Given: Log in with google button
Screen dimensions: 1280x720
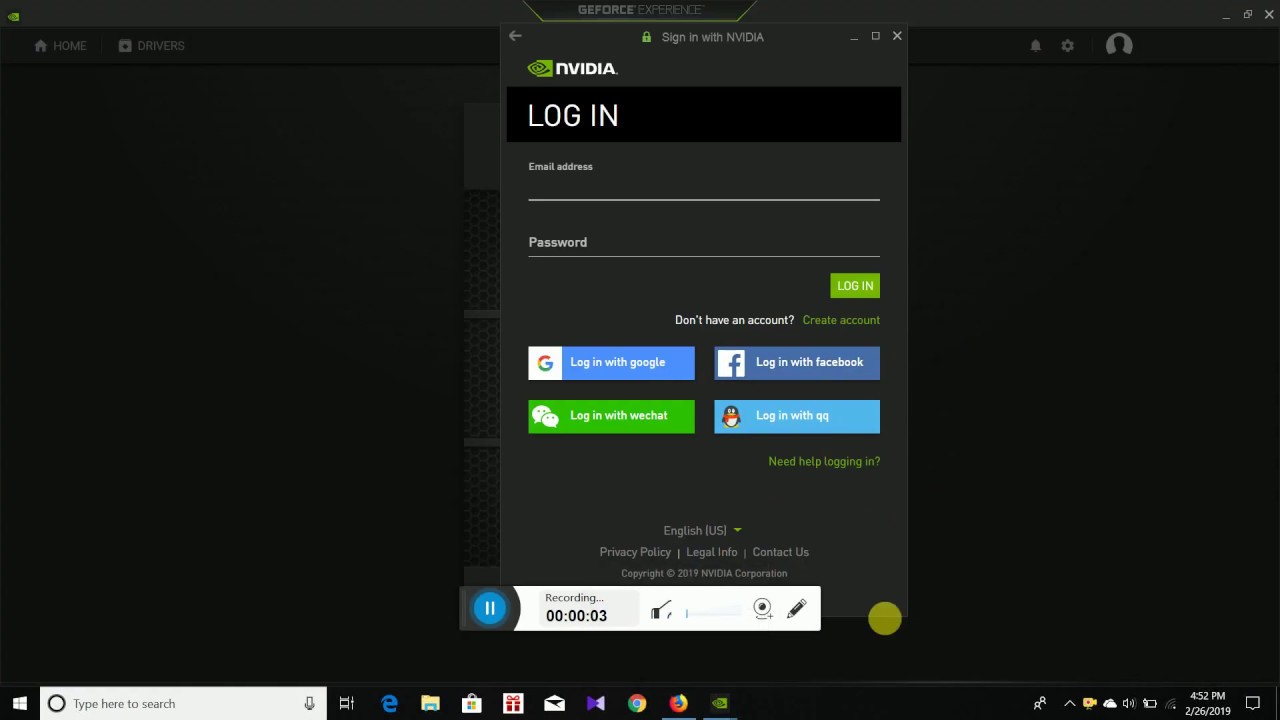Looking at the screenshot, I should click(611, 363).
